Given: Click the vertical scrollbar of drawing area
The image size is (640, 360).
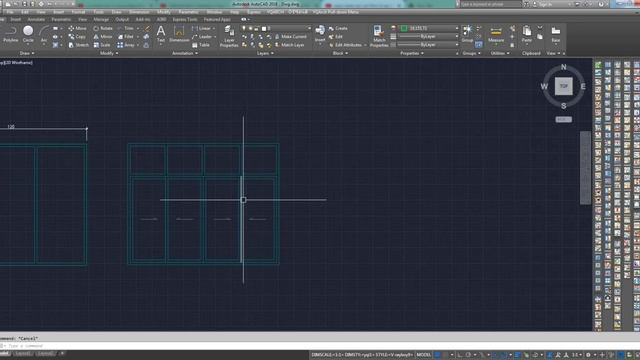Looking at the screenshot, I should pyautogui.click(x=585, y=167).
